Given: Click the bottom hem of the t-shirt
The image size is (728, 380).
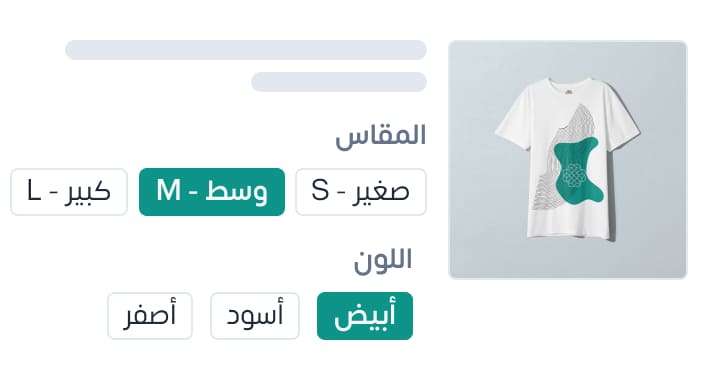Looking at the screenshot, I should pos(571,236).
